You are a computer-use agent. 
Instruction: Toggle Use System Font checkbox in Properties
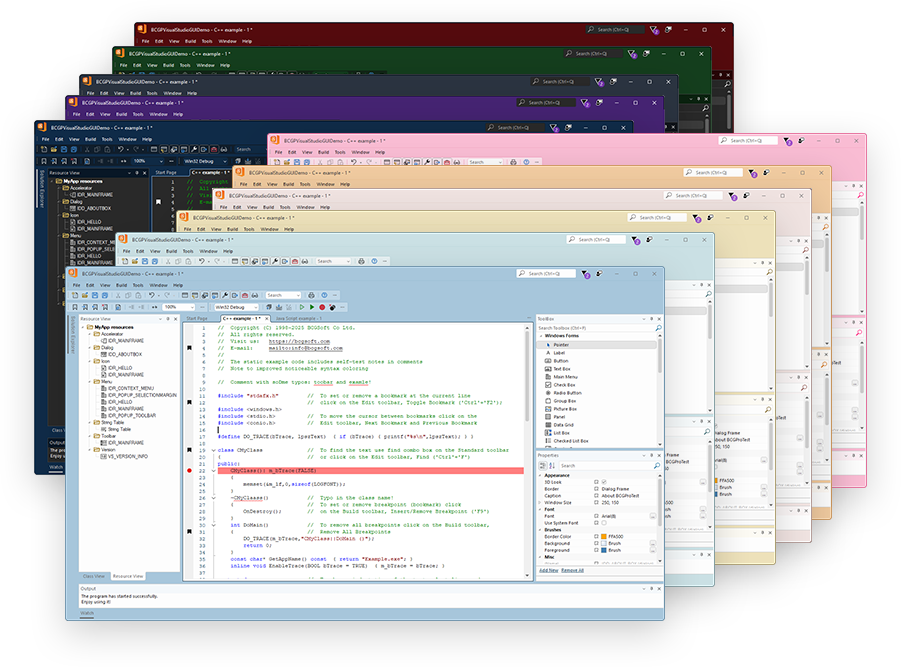[x=603, y=523]
